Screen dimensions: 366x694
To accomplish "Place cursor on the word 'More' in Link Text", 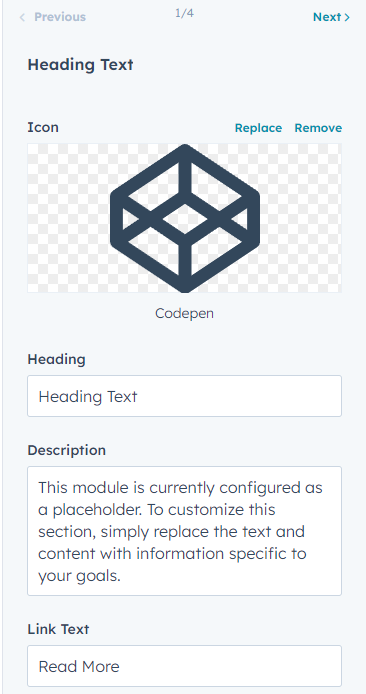I will [102, 666].
